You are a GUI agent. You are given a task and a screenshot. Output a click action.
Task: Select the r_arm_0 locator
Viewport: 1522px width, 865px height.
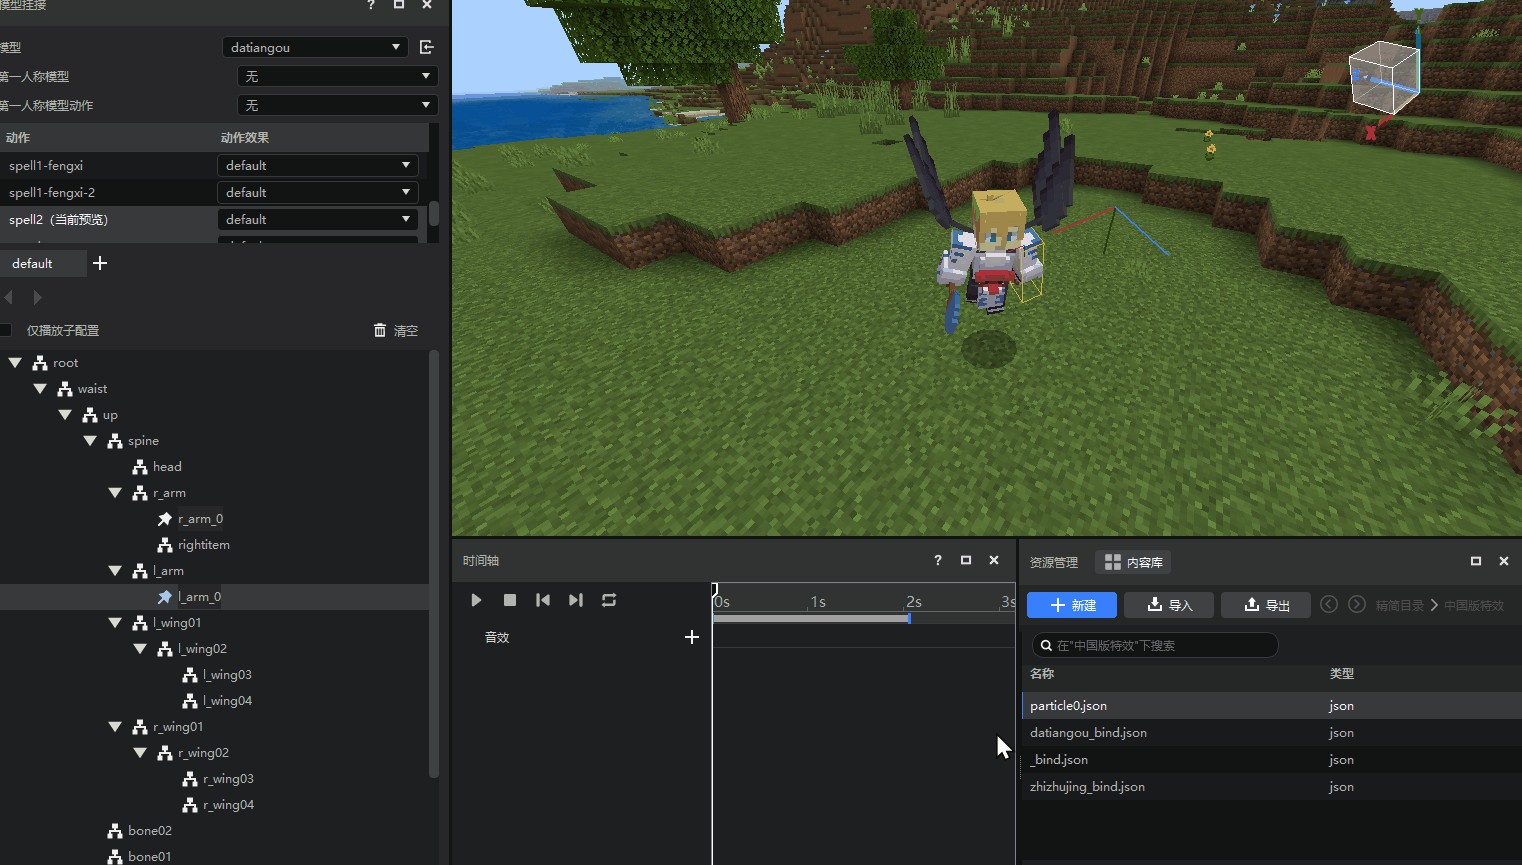(x=200, y=519)
